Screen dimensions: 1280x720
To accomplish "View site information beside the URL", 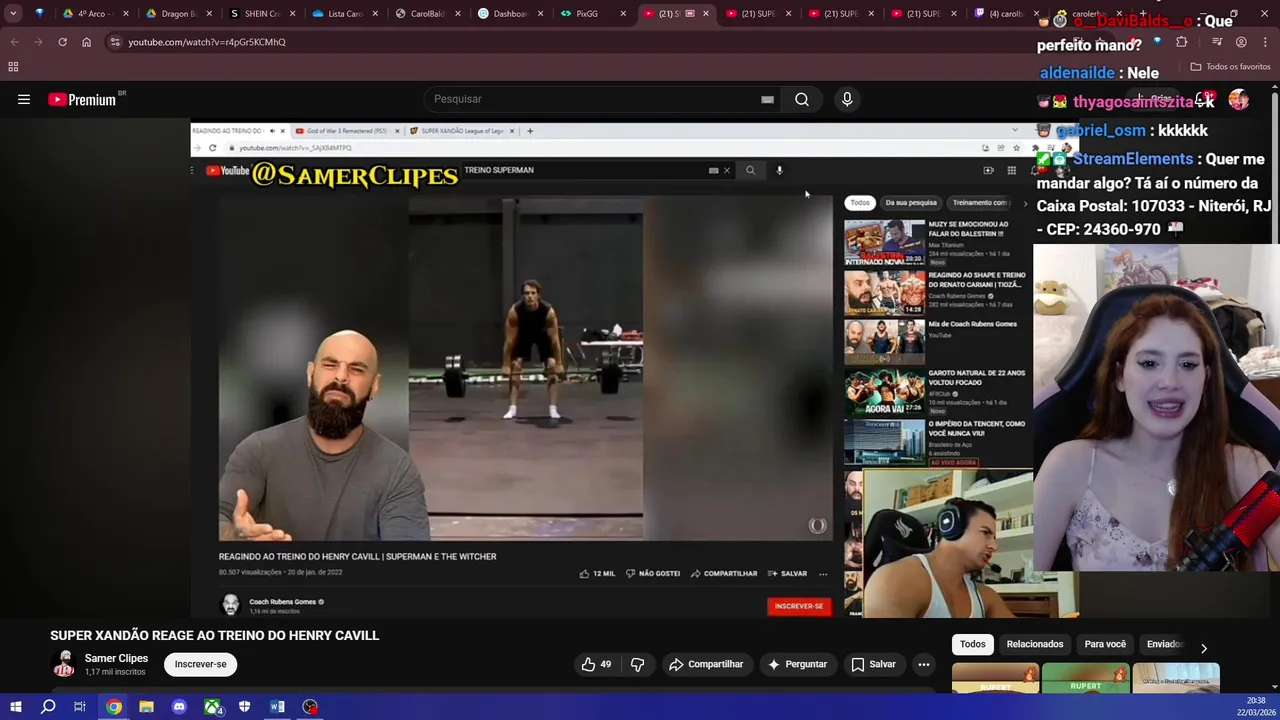I will [115, 42].
